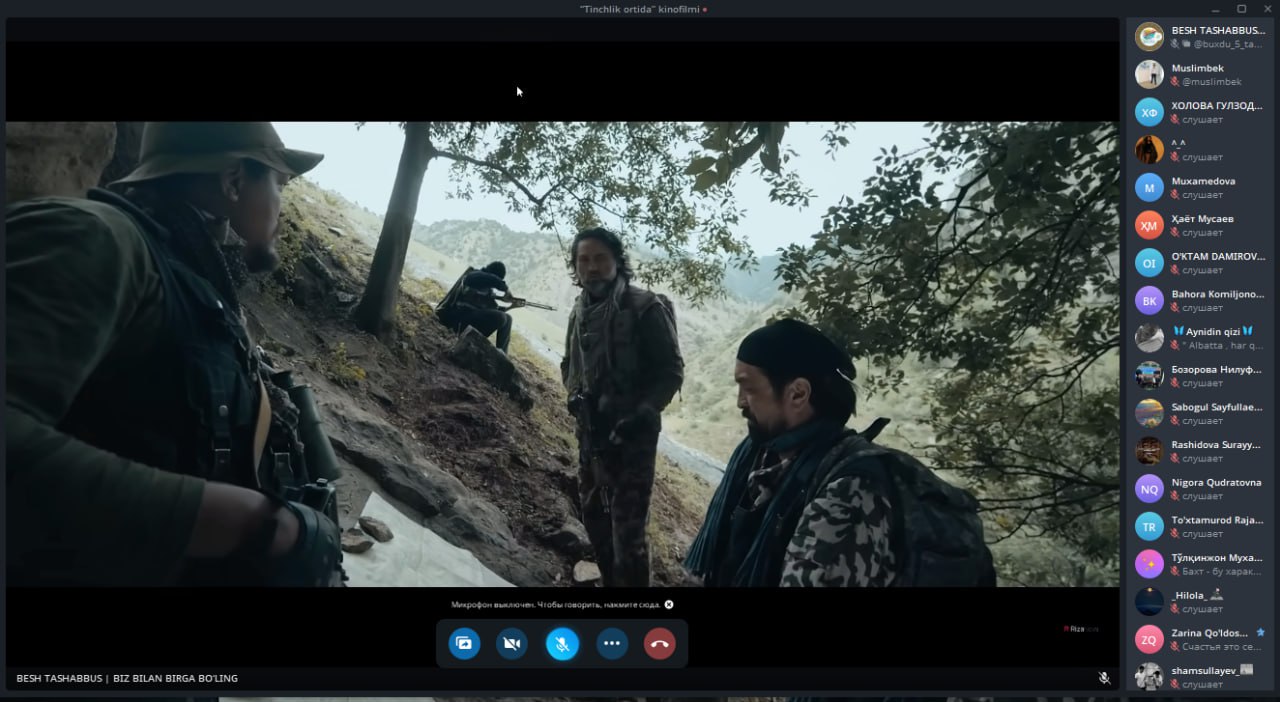
Task: Click the muted mic icon under ^_^ participant
Action: click(x=1176, y=157)
